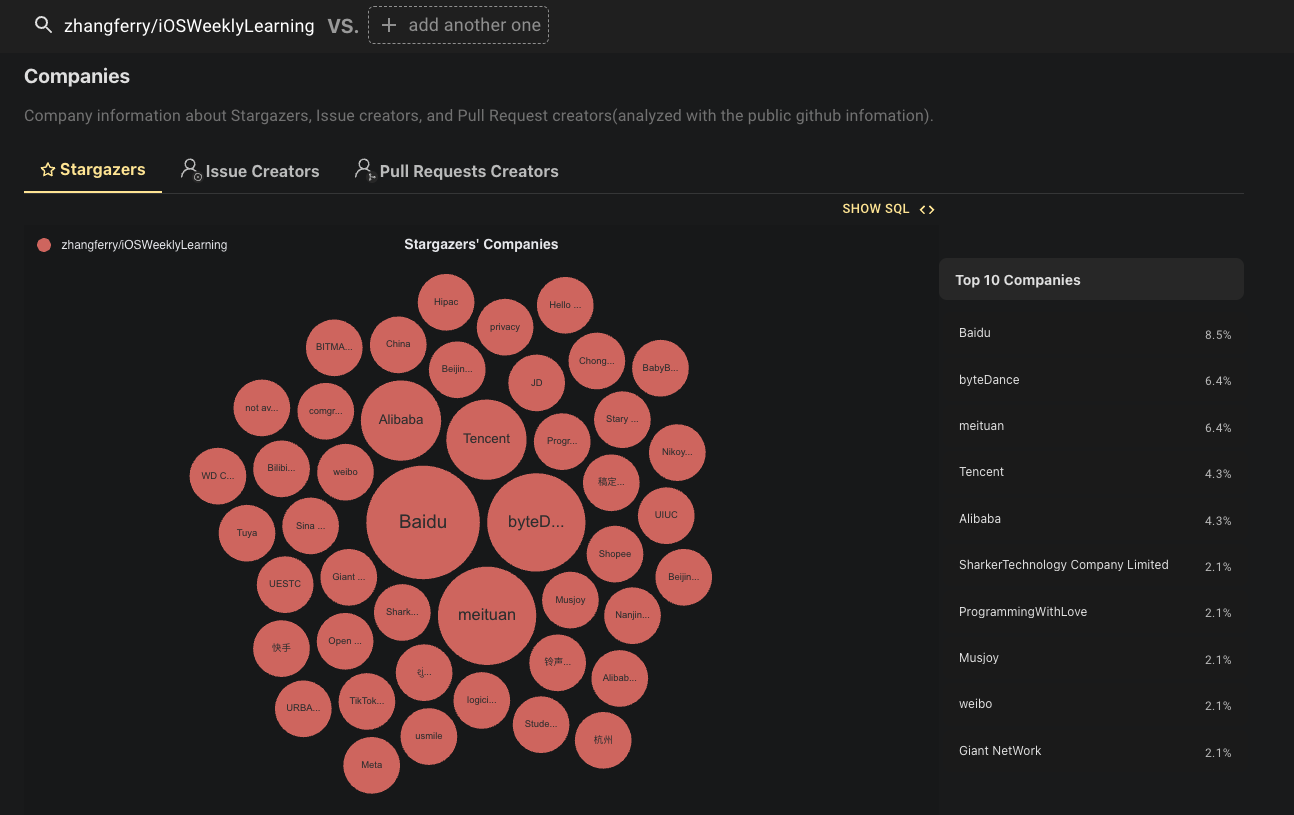Click the 8.5% value for Baidu

(1218, 335)
